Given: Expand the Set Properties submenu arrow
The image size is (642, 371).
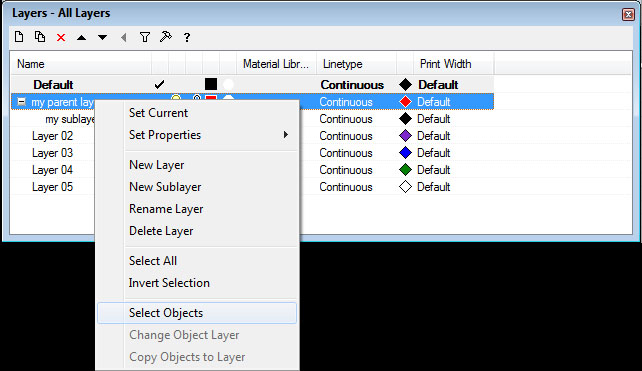Looking at the screenshot, I should (x=286, y=135).
